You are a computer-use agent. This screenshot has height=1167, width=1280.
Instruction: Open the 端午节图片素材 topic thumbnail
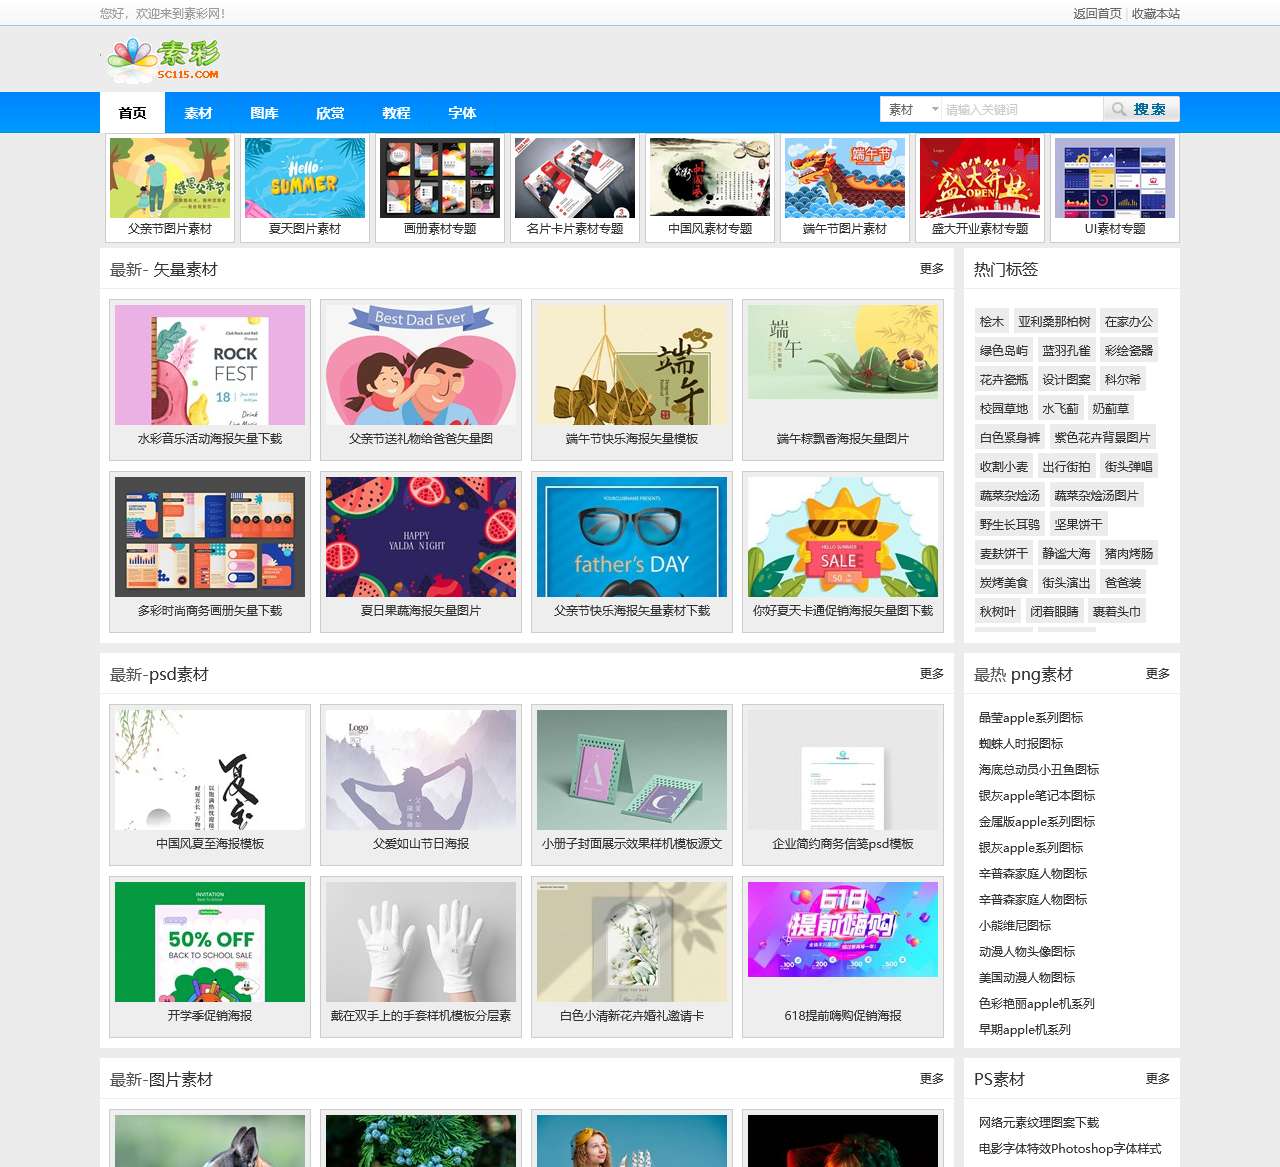pyautogui.click(x=845, y=178)
